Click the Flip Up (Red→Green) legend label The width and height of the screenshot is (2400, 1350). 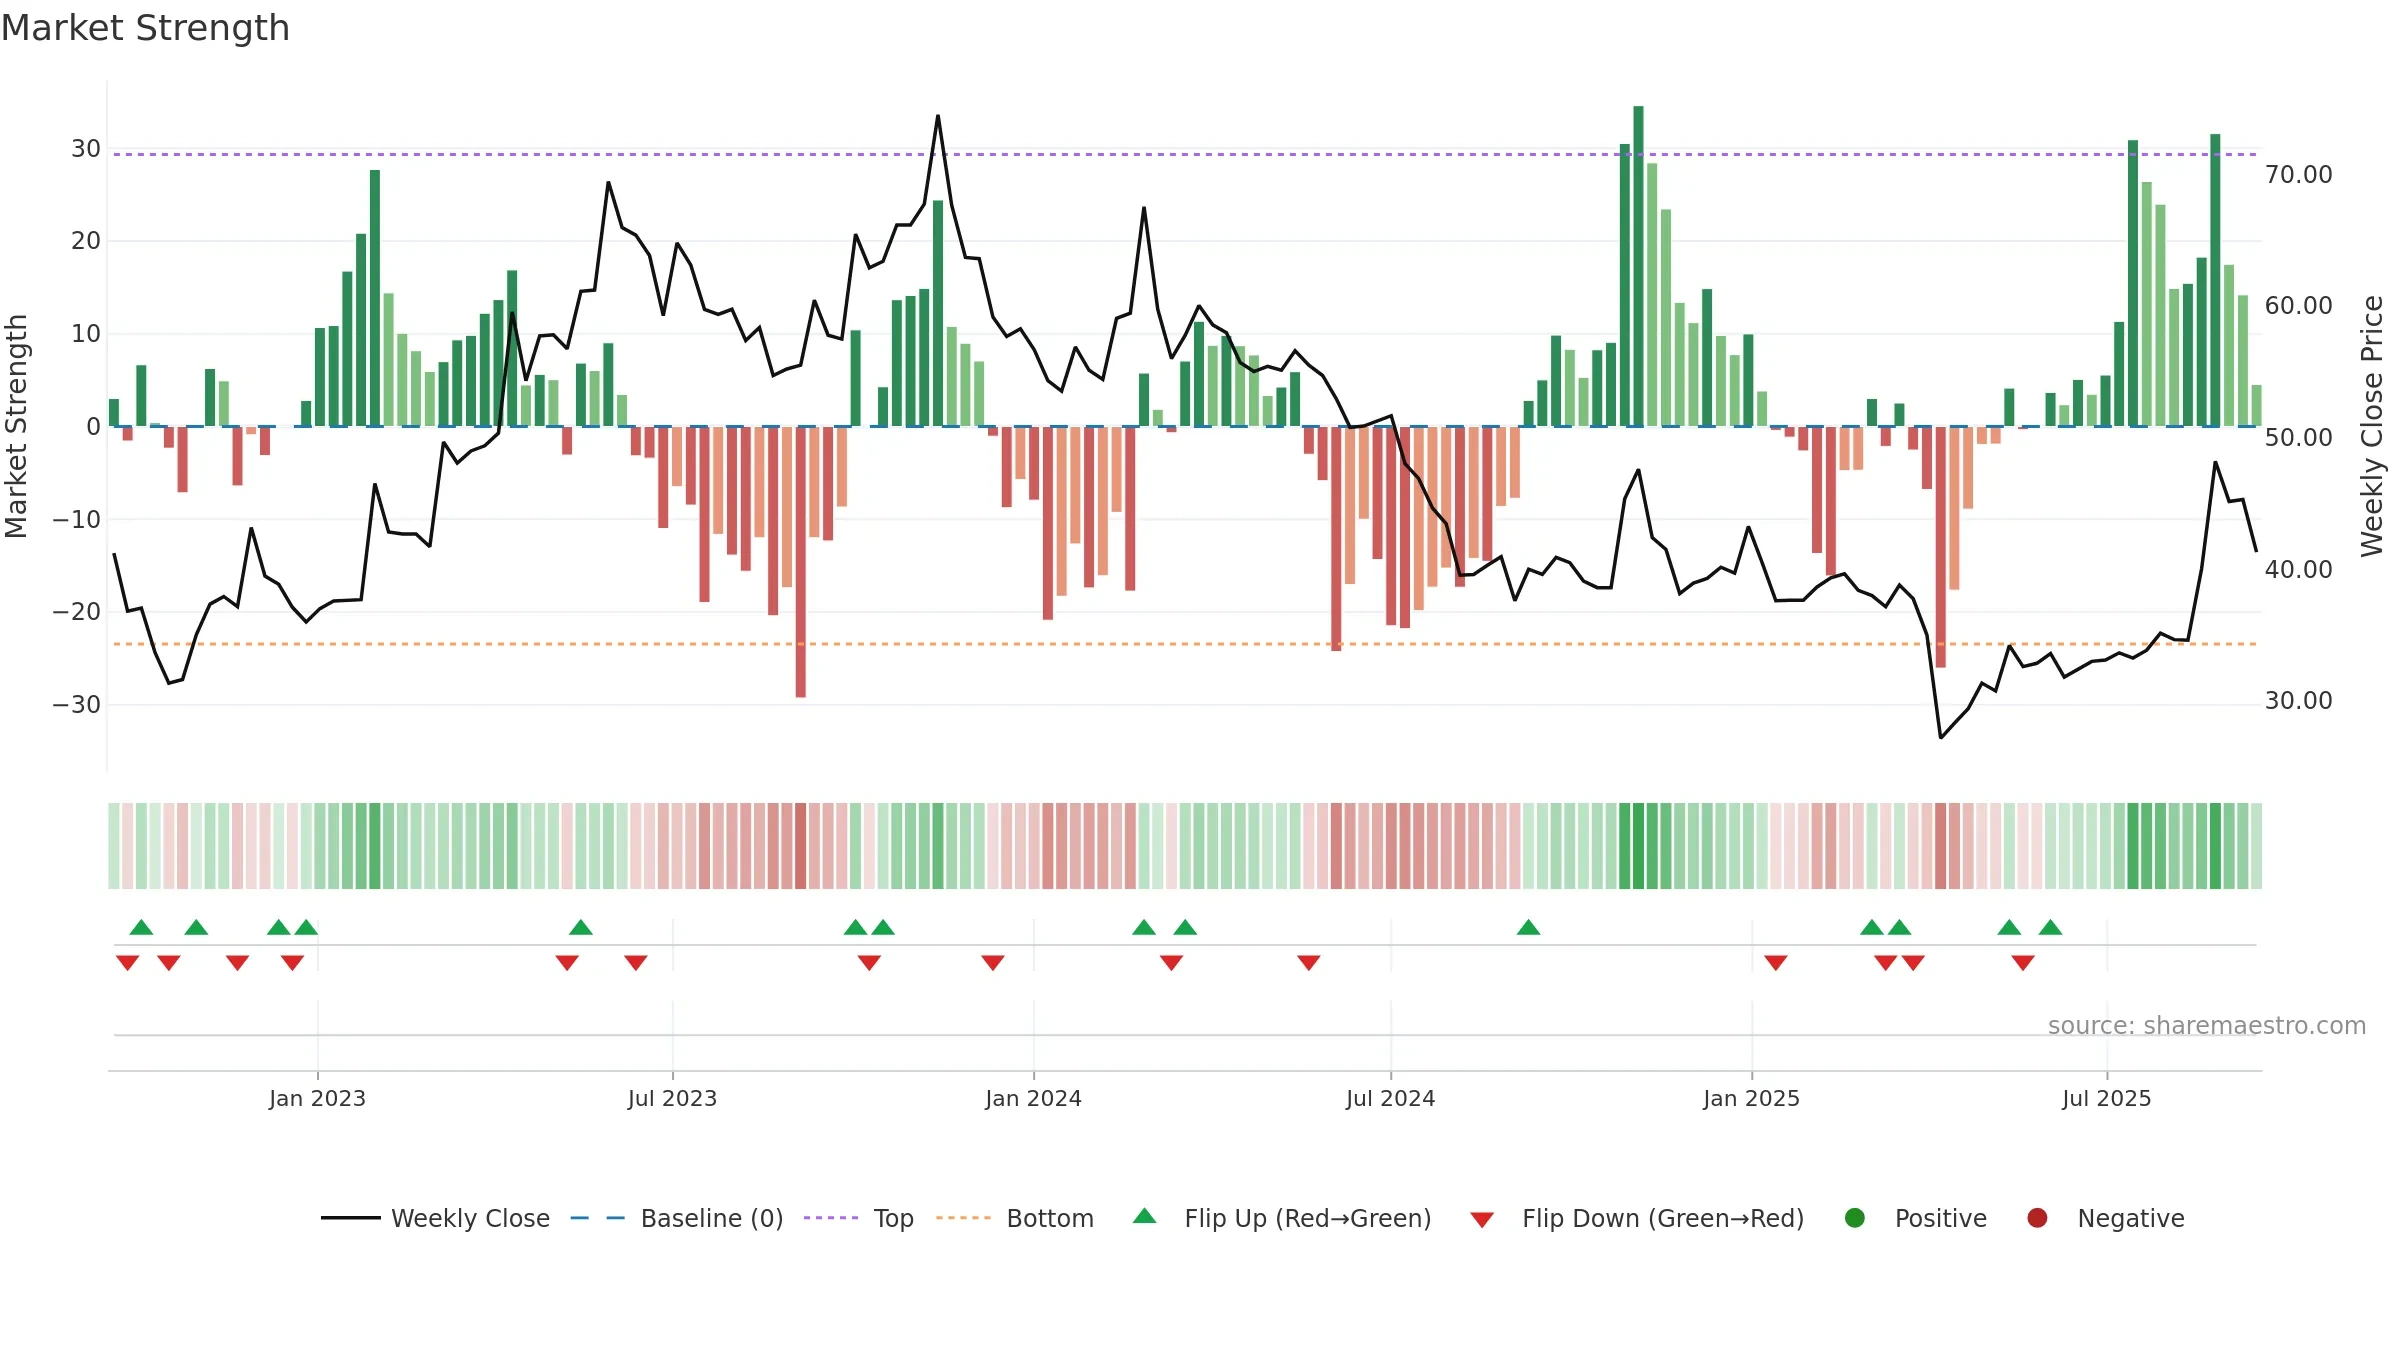[1307, 1218]
